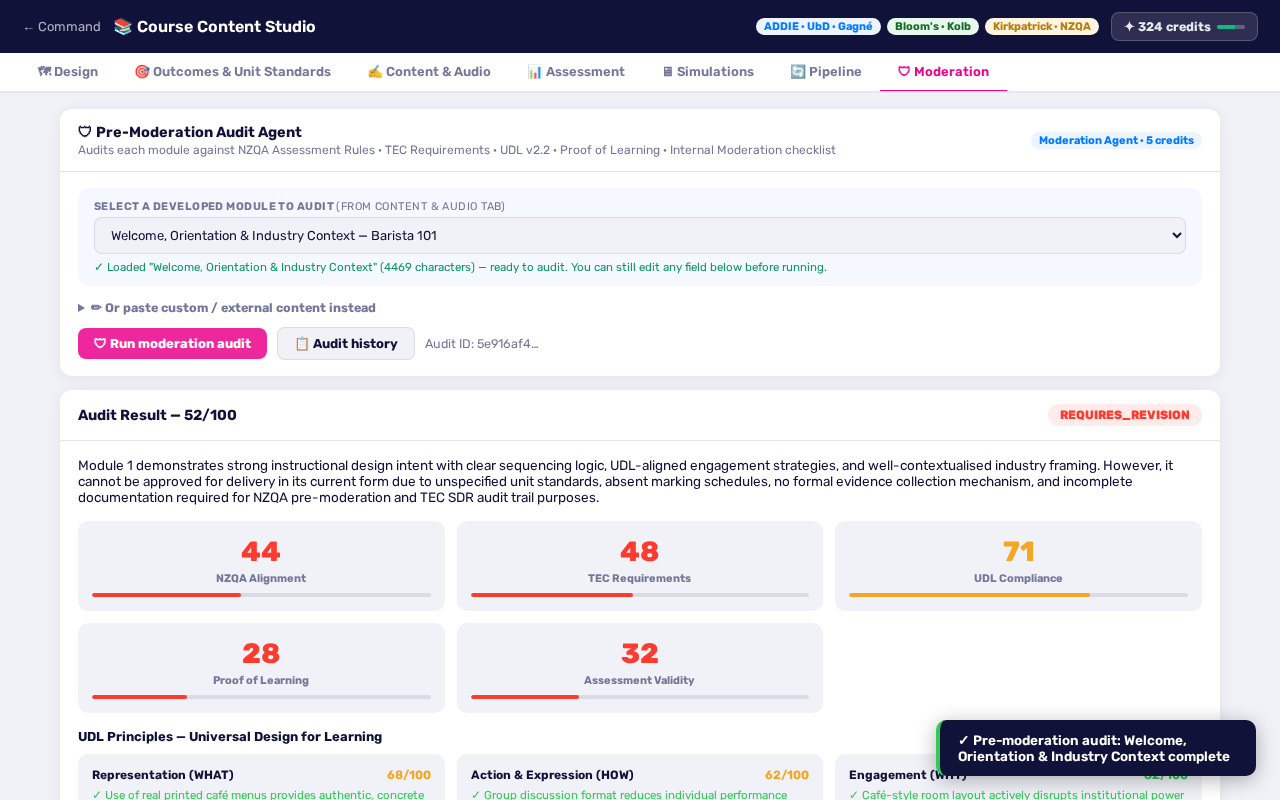Open Audit history
The height and width of the screenshot is (800, 1280).
[x=346, y=344]
